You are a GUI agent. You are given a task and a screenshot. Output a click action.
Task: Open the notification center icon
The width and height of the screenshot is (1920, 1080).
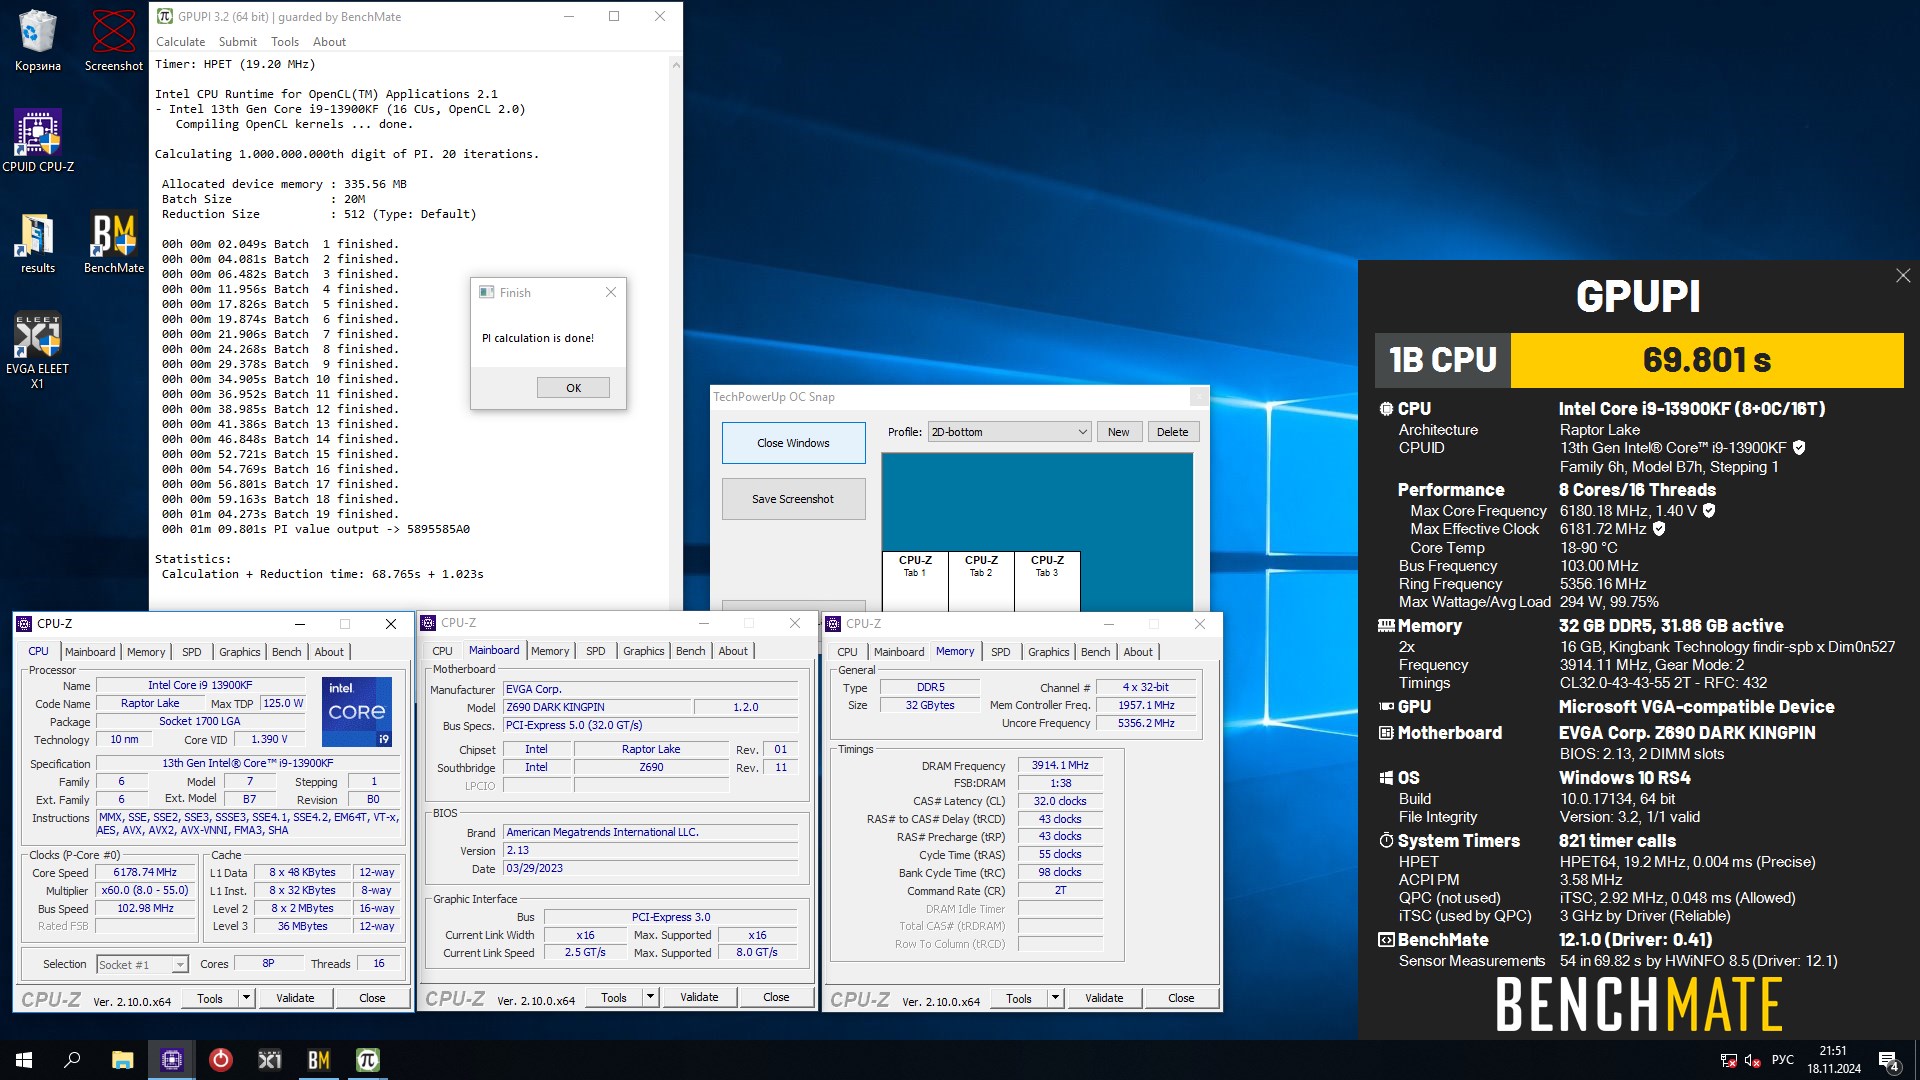coord(1889,1060)
